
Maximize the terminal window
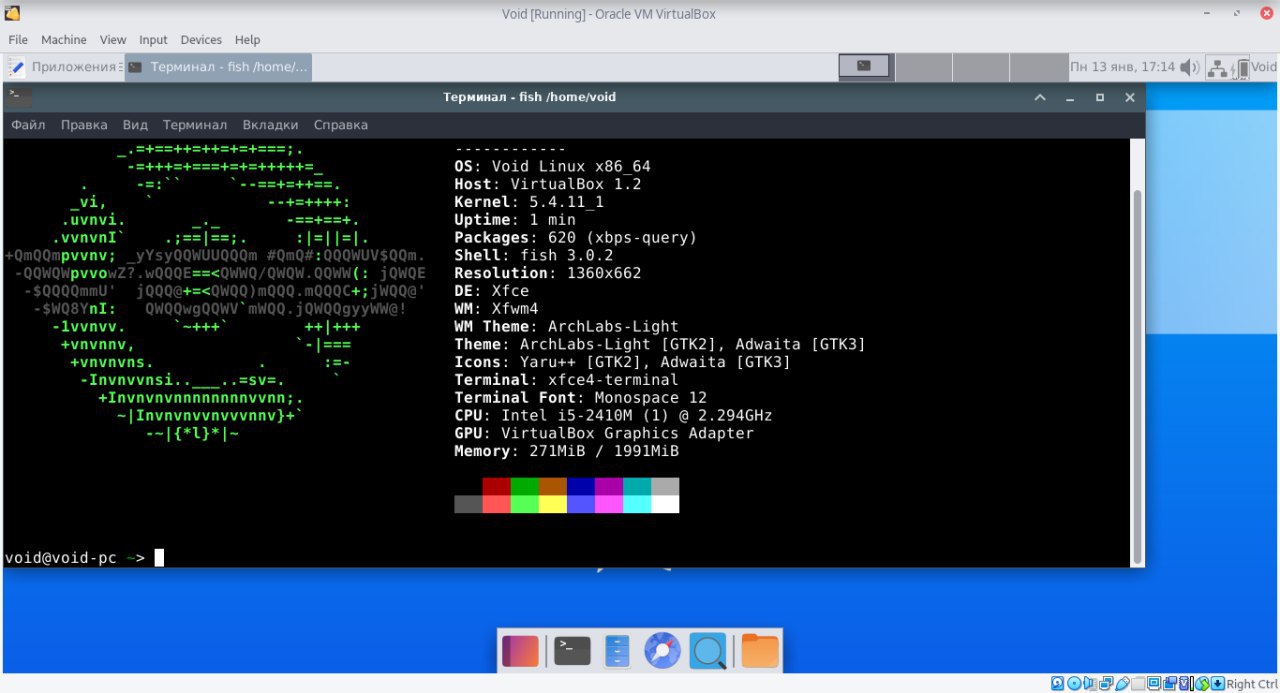pos(1100,97)
